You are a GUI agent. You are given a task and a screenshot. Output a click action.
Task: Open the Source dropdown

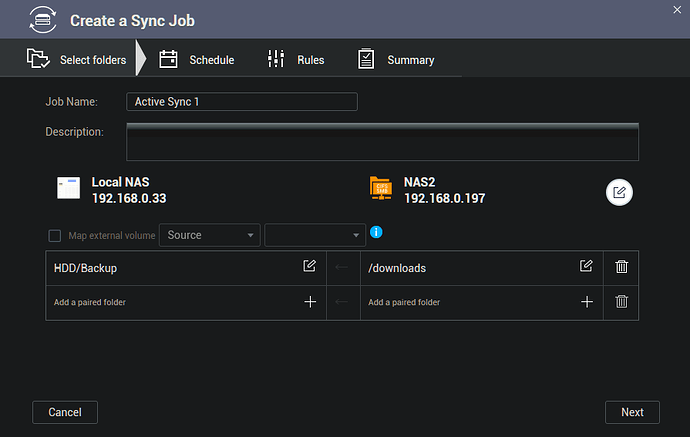pyautogui.click(x=209, y=235)
